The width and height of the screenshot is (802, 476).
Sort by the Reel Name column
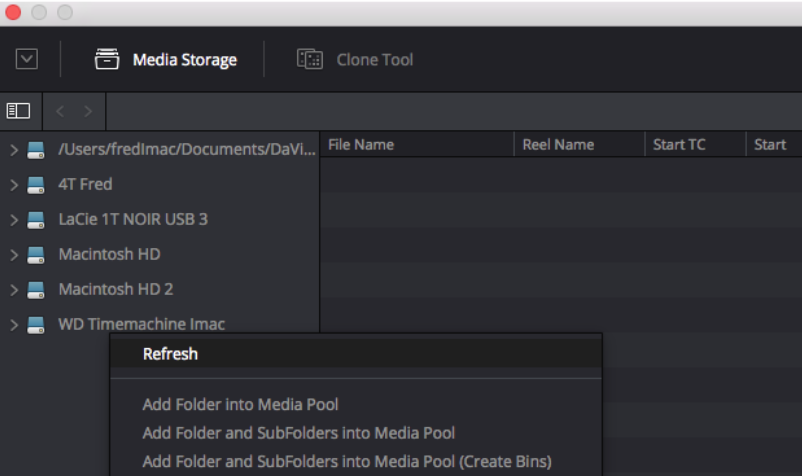point(558,145)
